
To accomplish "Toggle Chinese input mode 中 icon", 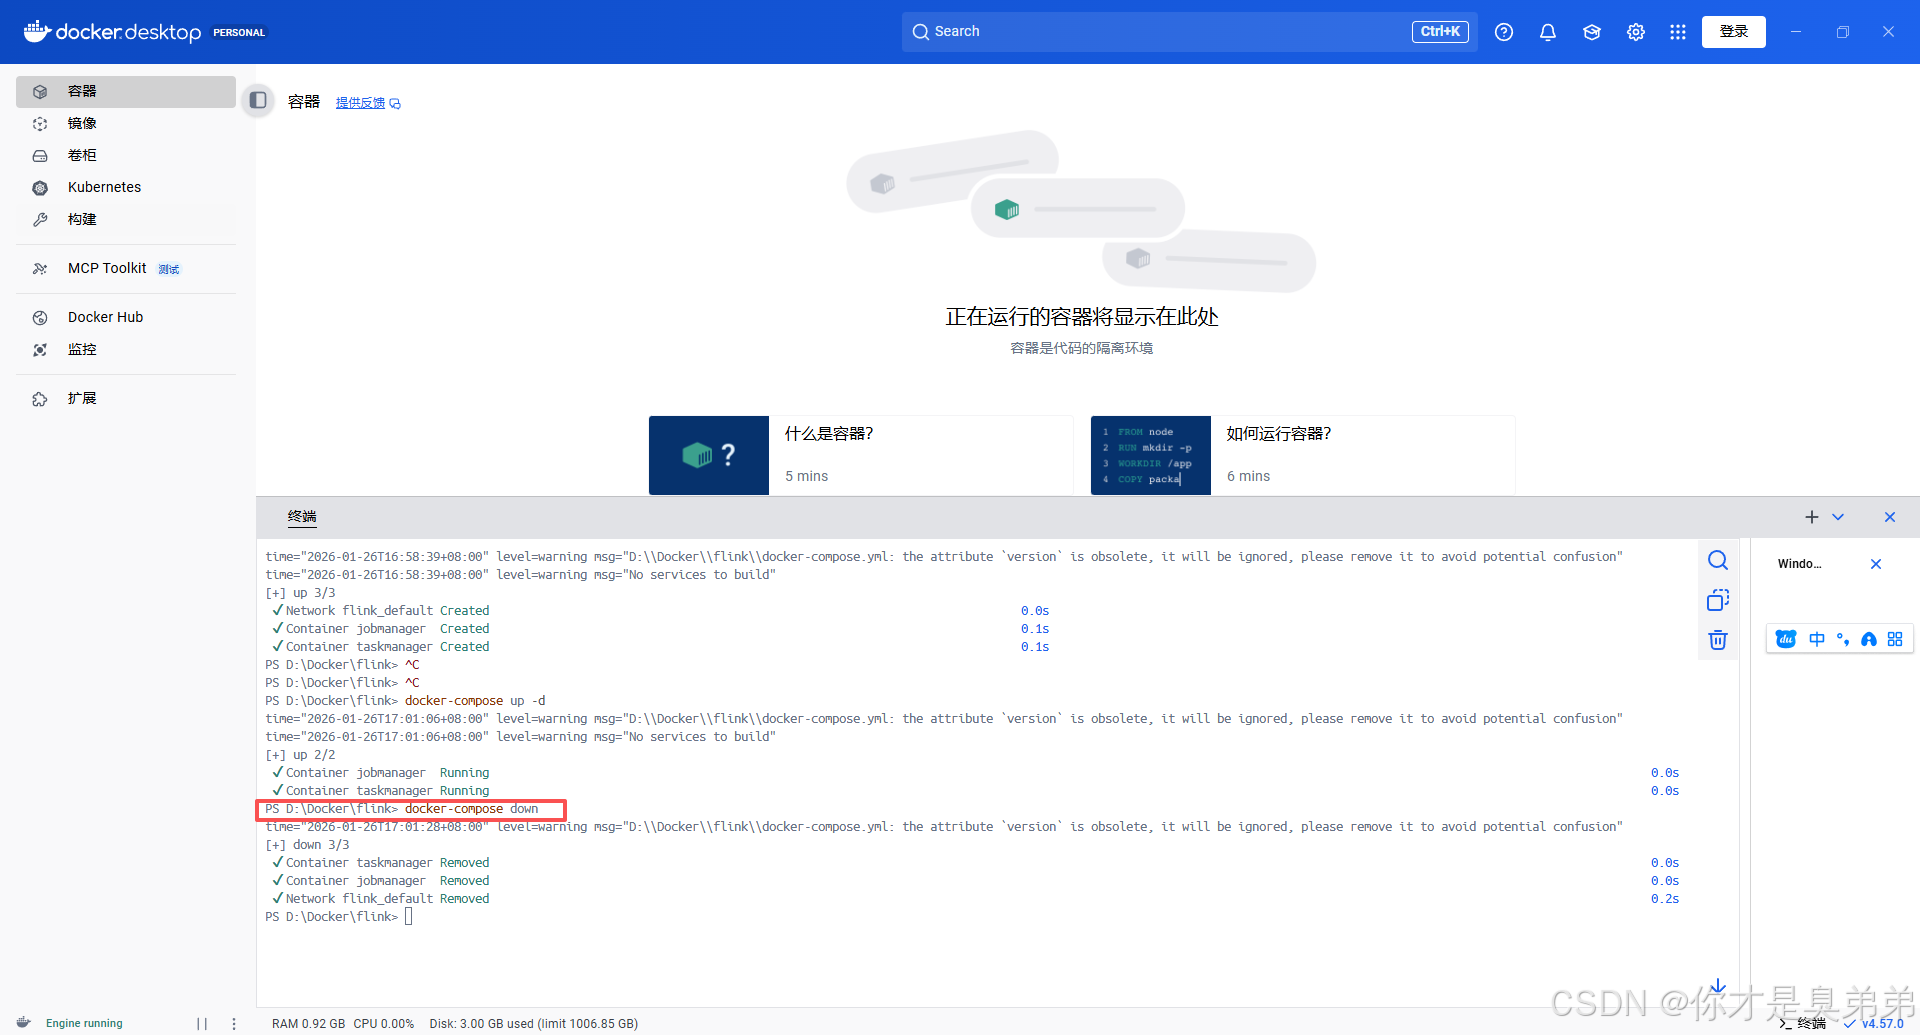I will pyautogui.click(x=1817, y=639).
